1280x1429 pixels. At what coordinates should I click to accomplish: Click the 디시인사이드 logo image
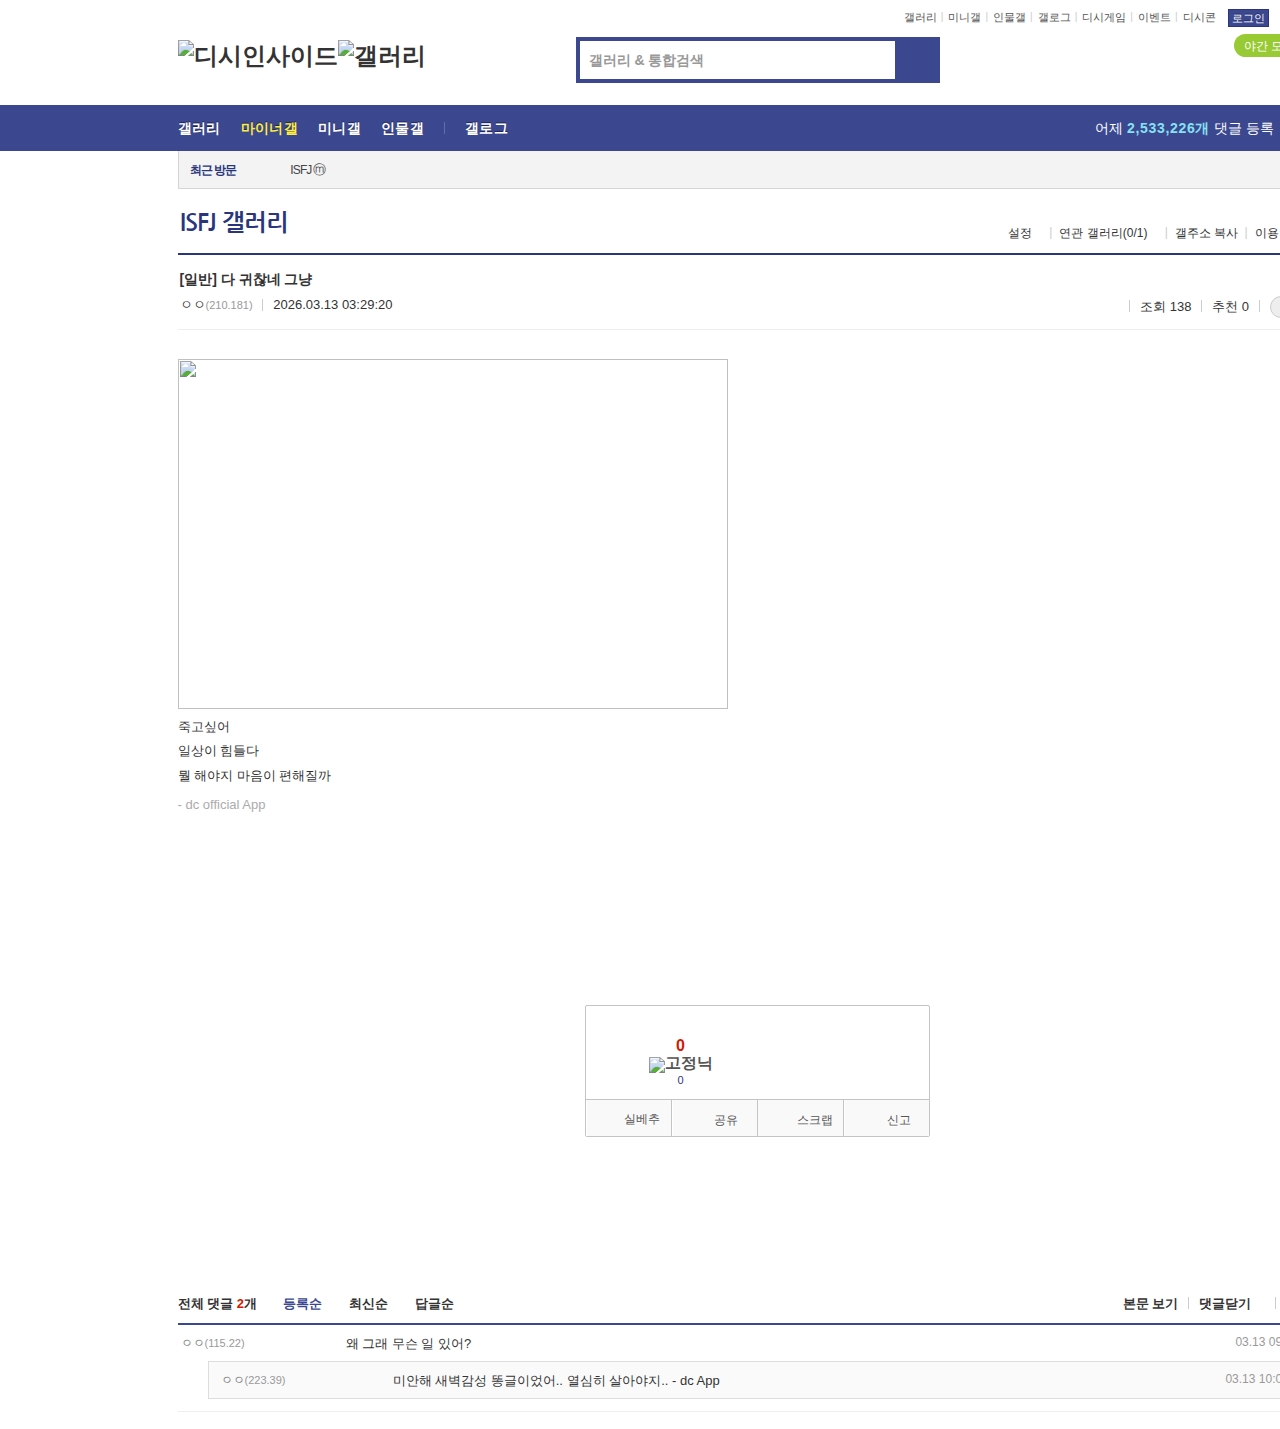click(258, 55)
